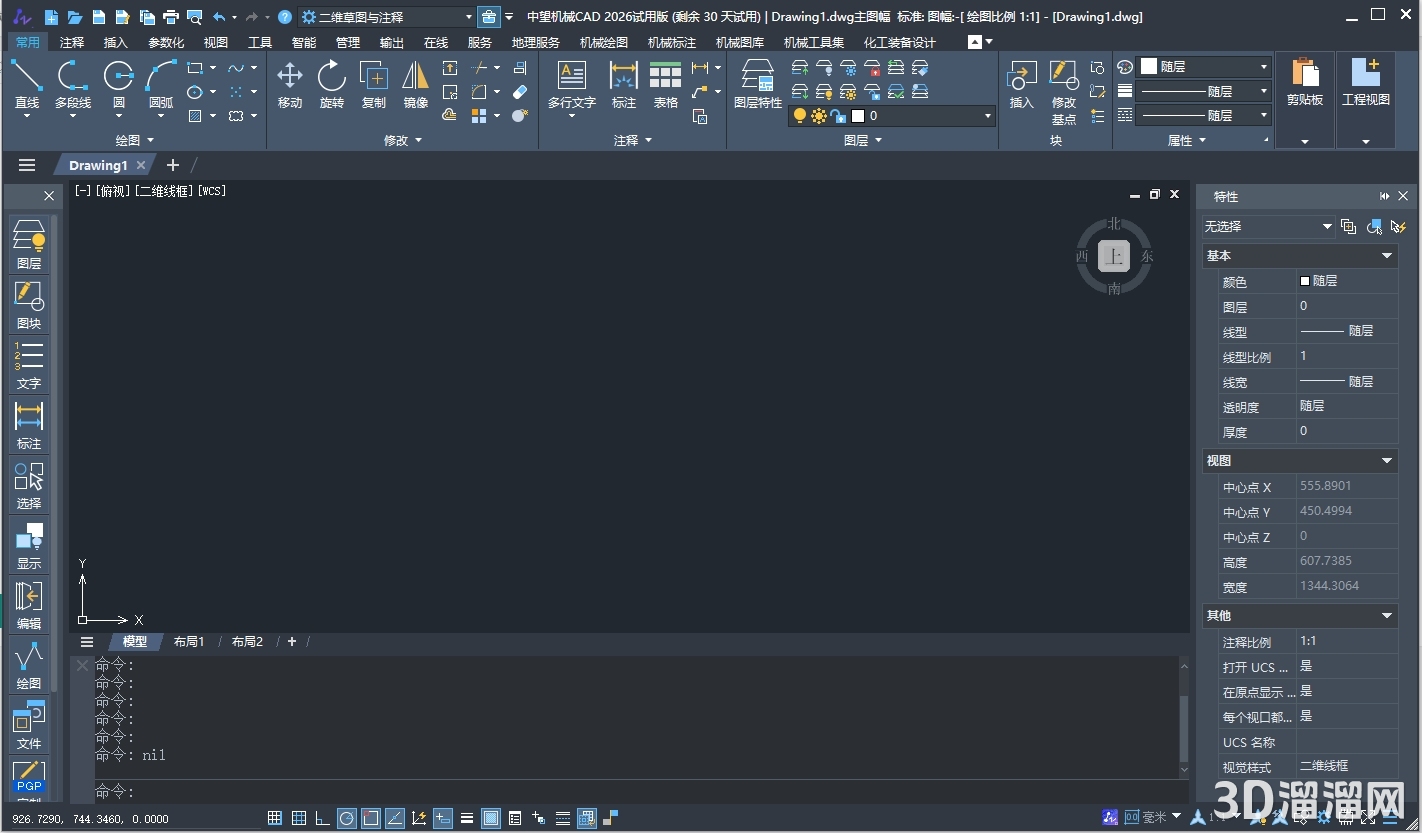
Task: Open 图块 tool in left sidebar
Action: (x=29, y=305)
